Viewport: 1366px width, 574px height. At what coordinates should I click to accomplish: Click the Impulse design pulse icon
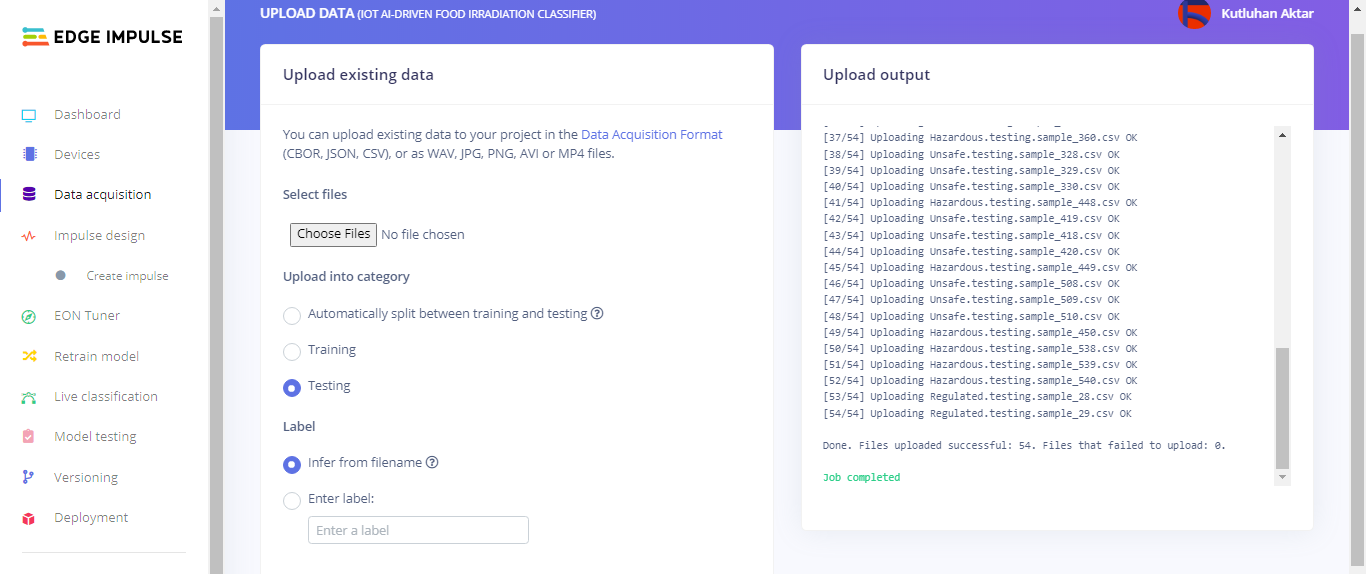pyautogui.click(x=29, y=236)
